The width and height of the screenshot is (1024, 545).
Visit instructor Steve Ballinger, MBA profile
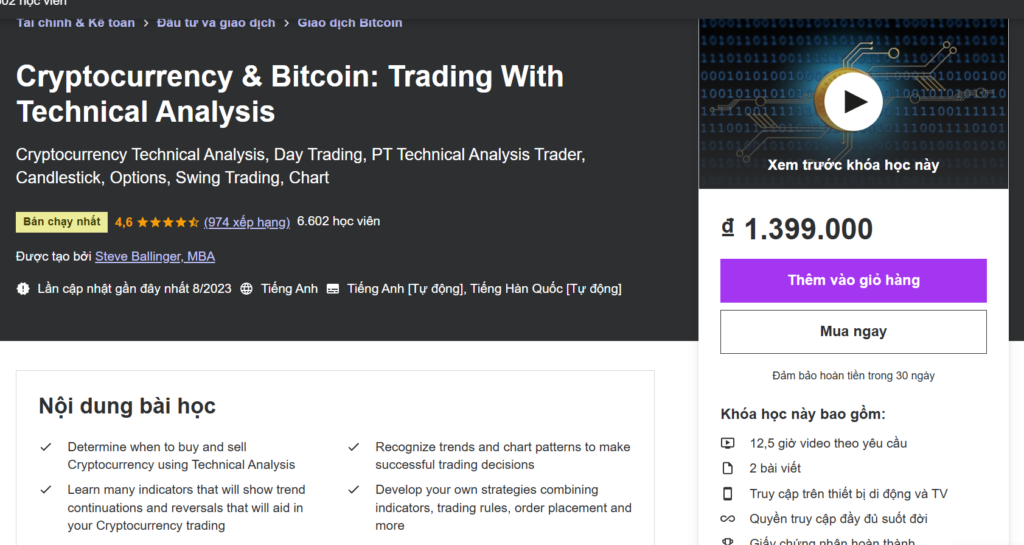[155, 257]
